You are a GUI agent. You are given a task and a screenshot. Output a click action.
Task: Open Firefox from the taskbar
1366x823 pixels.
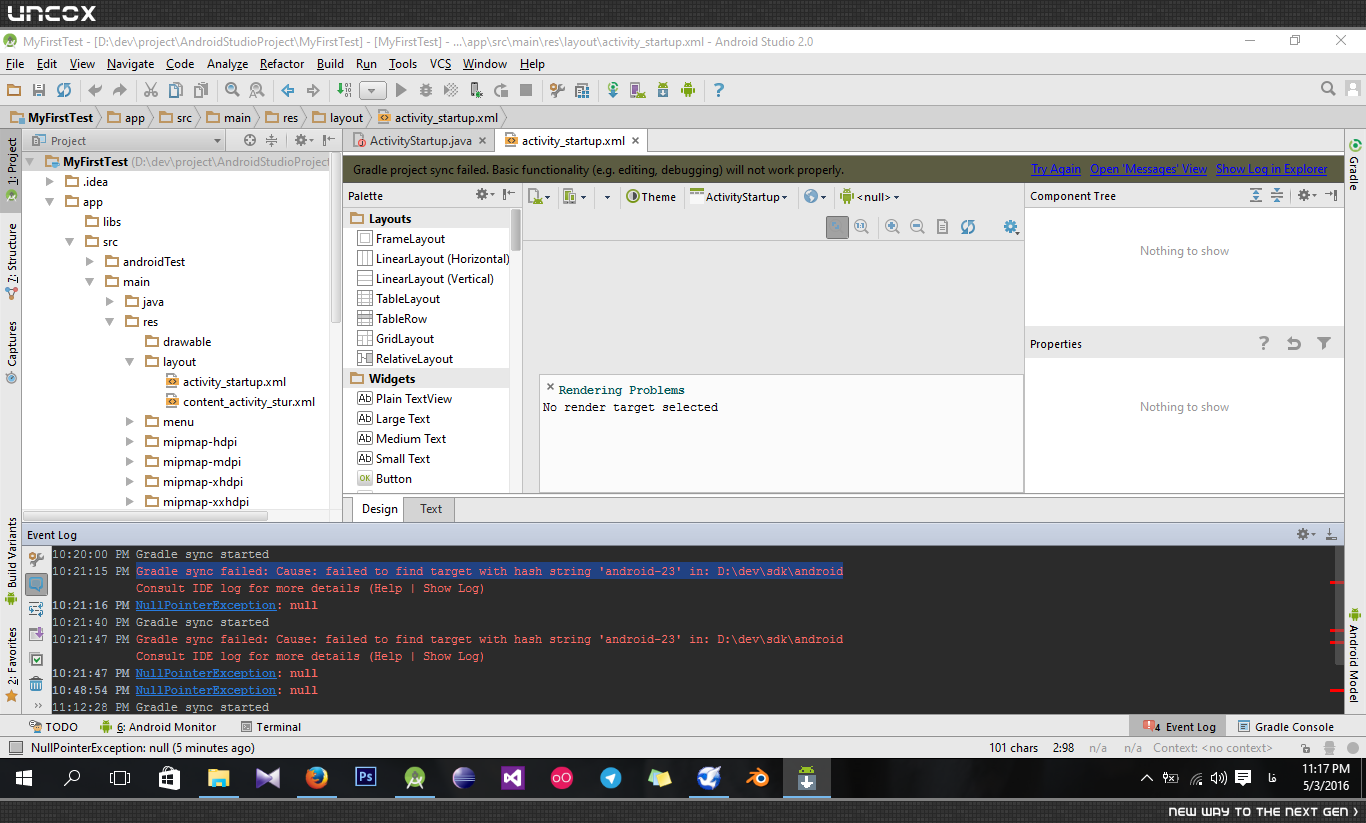click(316, 777)
